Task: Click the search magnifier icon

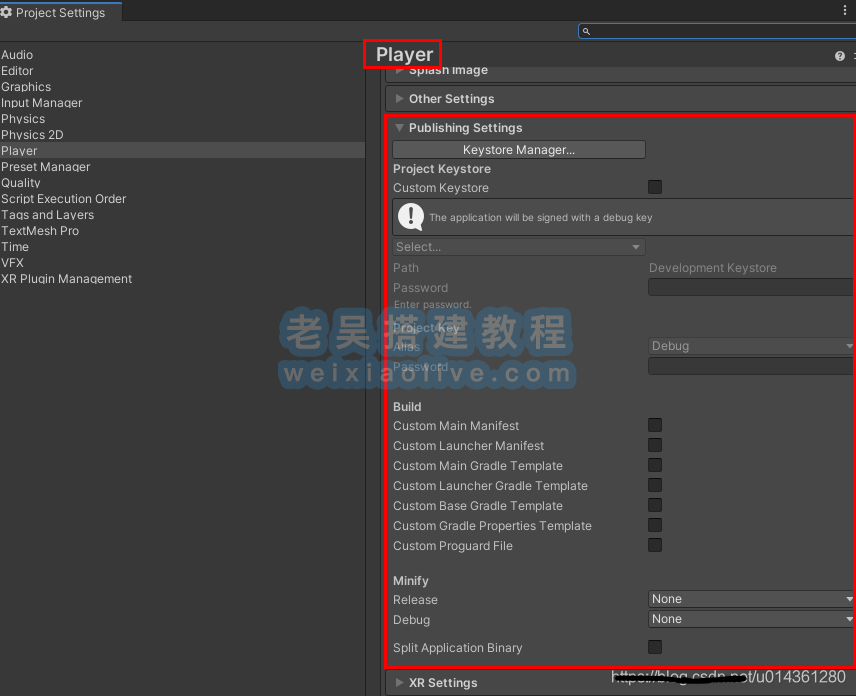Action: (586, 31)
